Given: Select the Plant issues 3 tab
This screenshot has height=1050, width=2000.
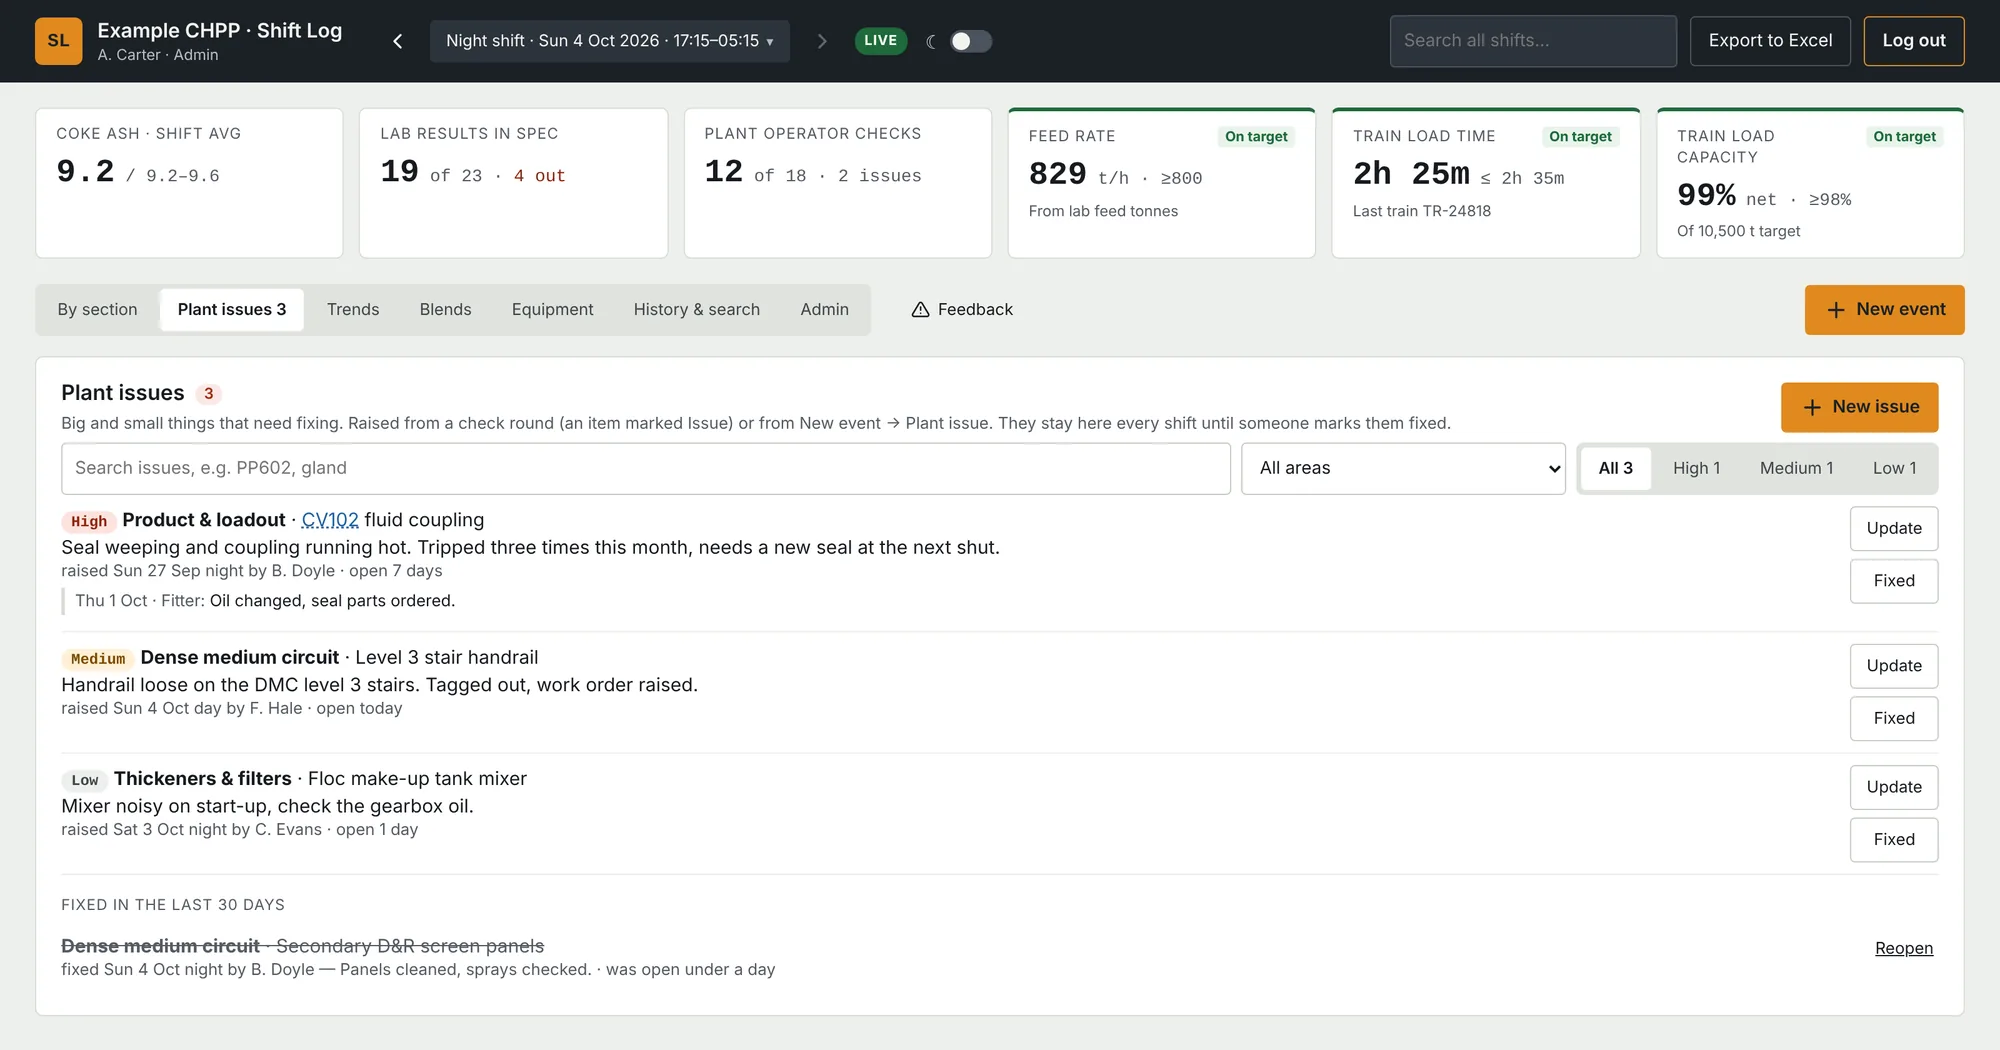Looking at the screenshot, I should coord(232,310).
